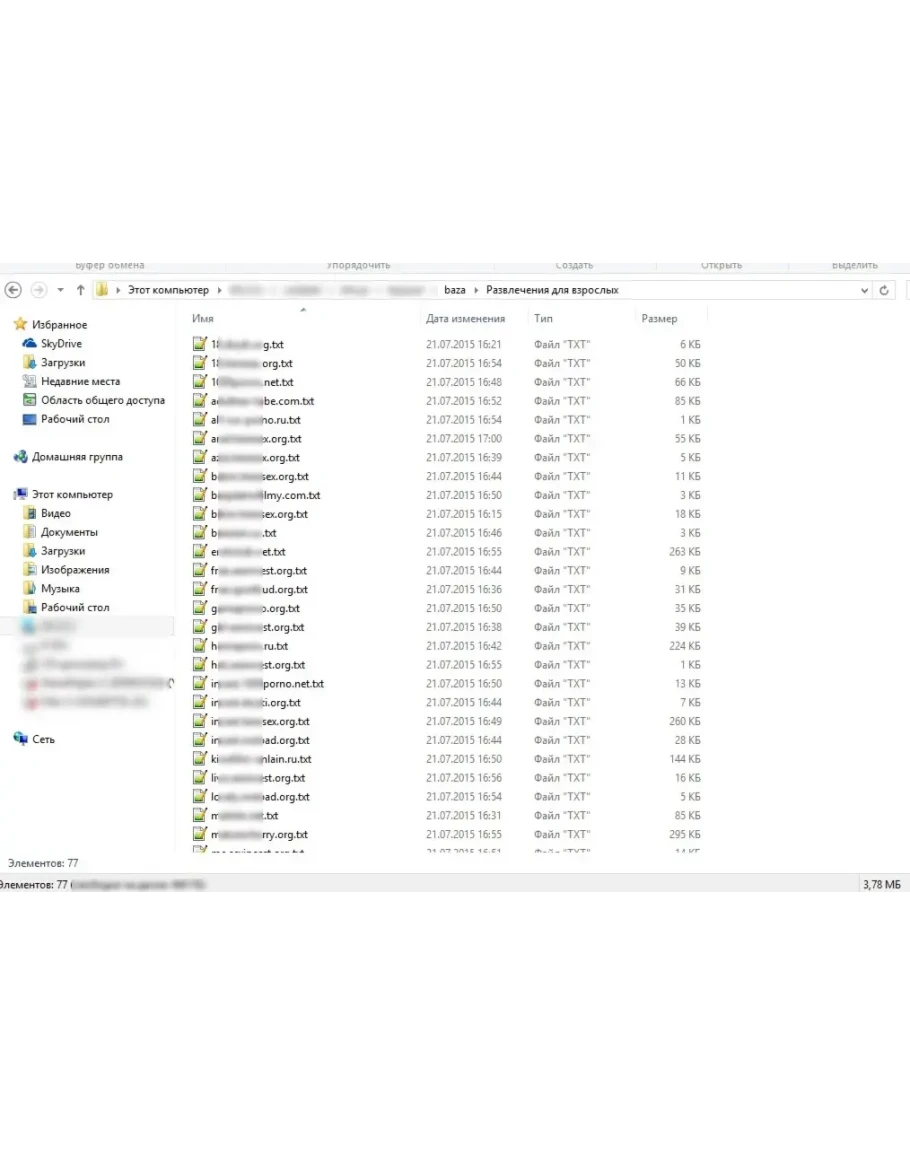Viewport: 910px width, 1155px height.
Task: Expand breadcrumb arrow after Этот компьютер
Action: click(218, 290)
